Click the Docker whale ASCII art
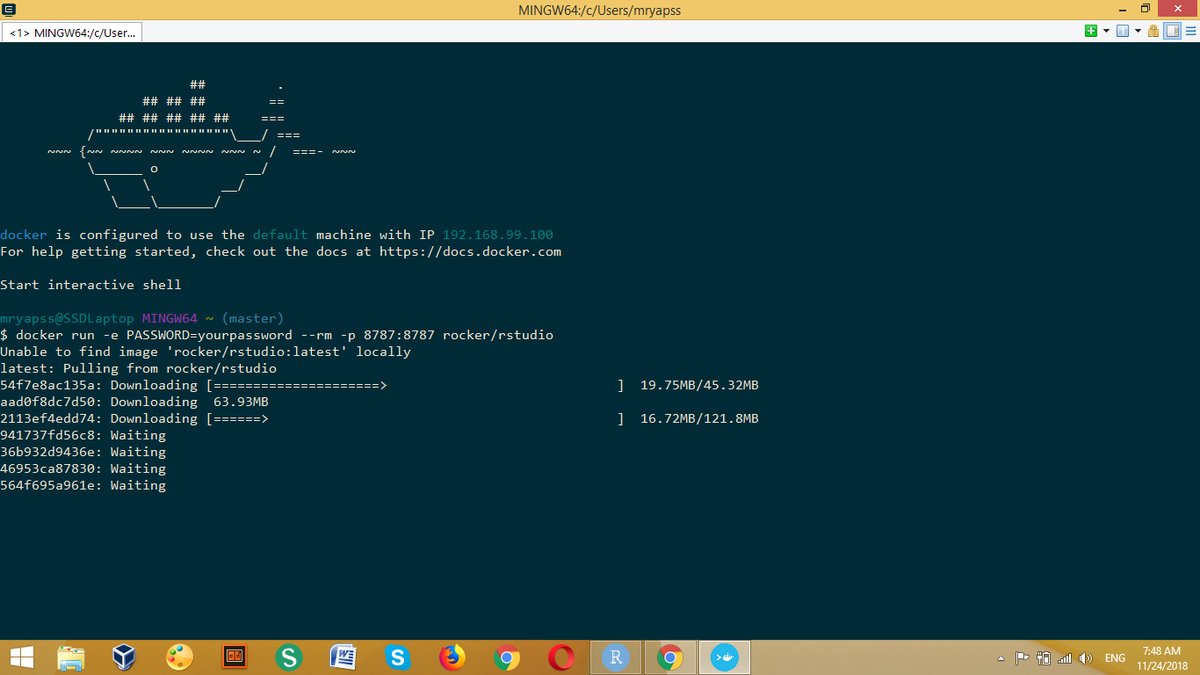Viewport: 1200px width, 675px height. click(200, 144)
